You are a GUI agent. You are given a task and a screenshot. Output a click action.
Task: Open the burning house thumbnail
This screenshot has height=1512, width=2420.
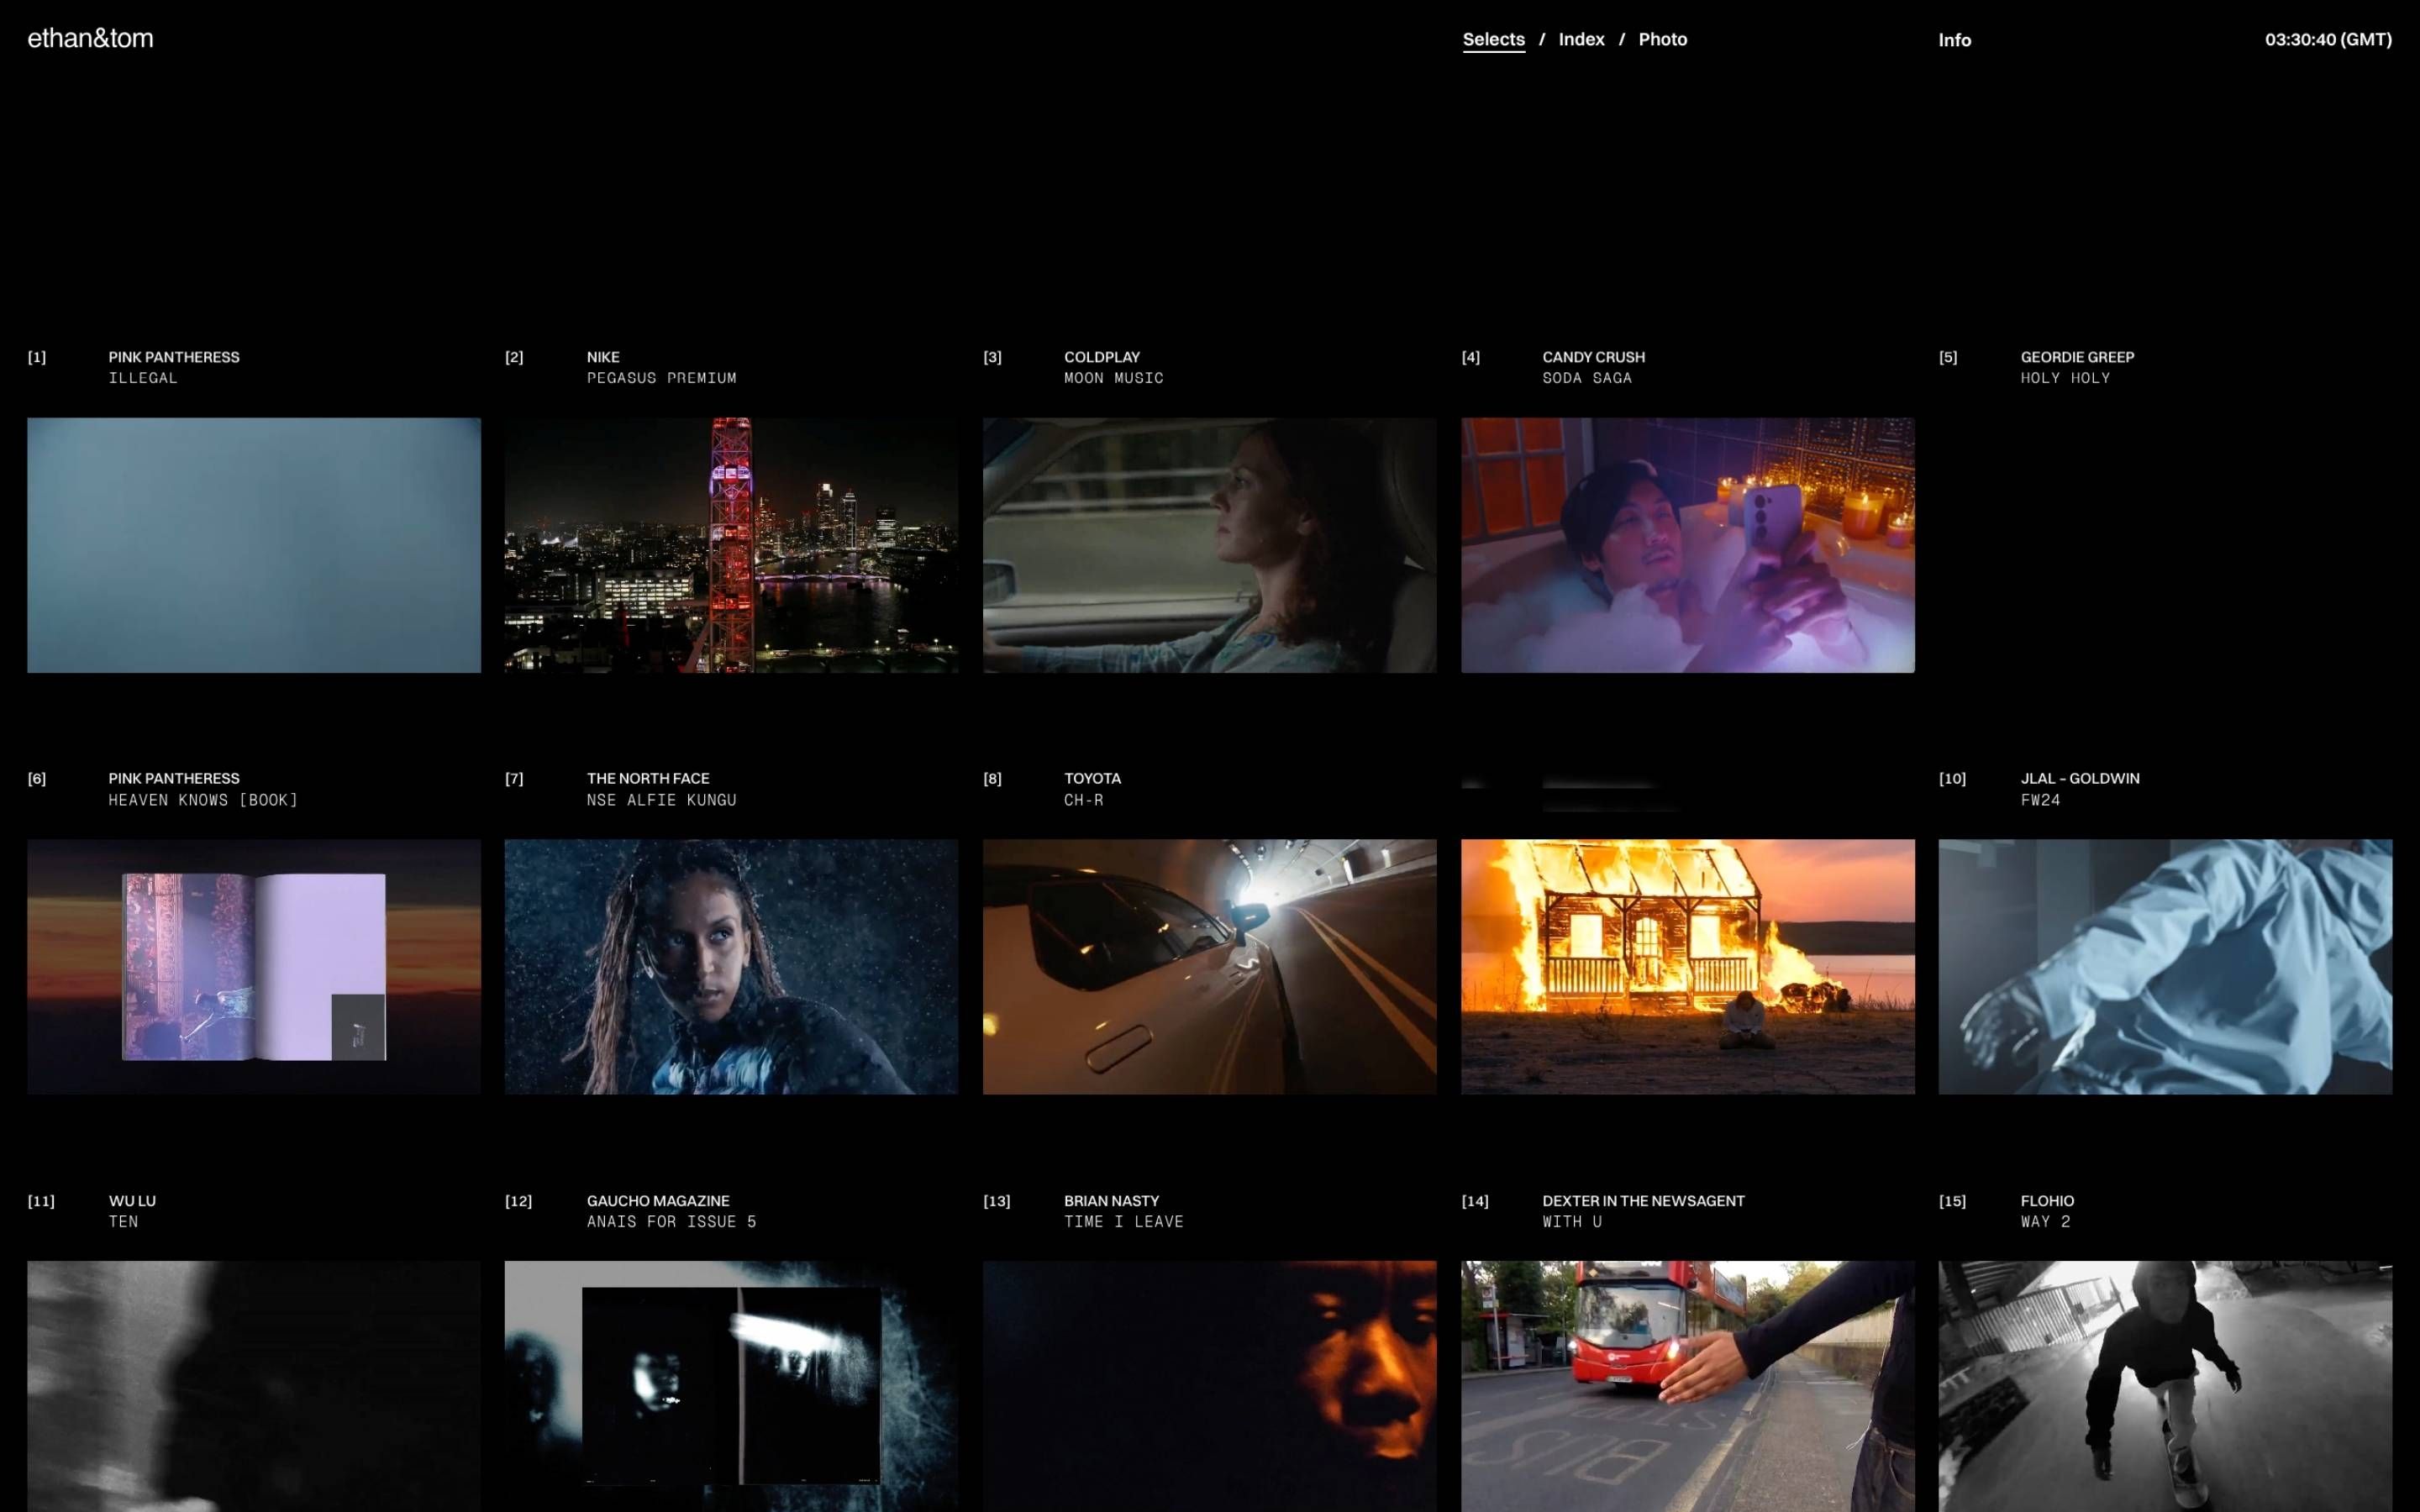(1687, 966)
